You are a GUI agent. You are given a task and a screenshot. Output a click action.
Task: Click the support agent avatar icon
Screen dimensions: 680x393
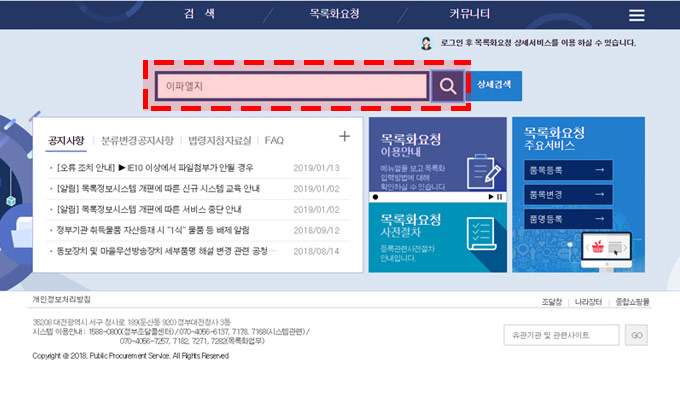[x=426, y=43]
